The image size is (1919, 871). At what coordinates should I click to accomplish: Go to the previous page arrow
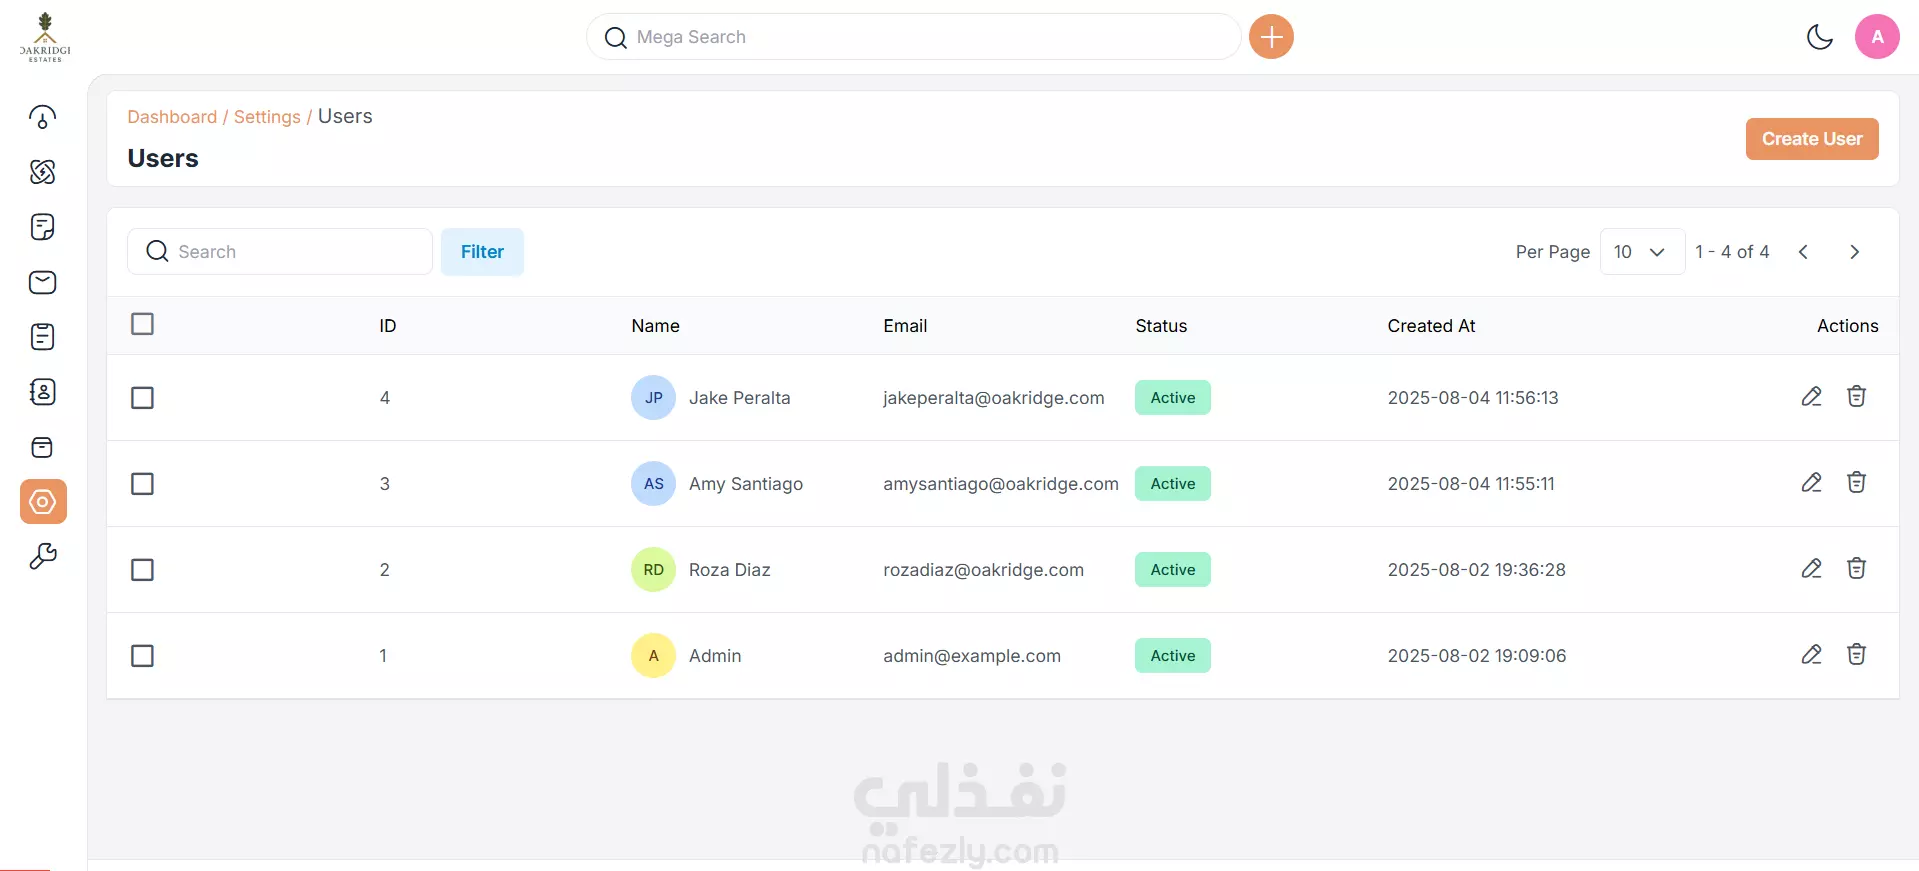1803,252
